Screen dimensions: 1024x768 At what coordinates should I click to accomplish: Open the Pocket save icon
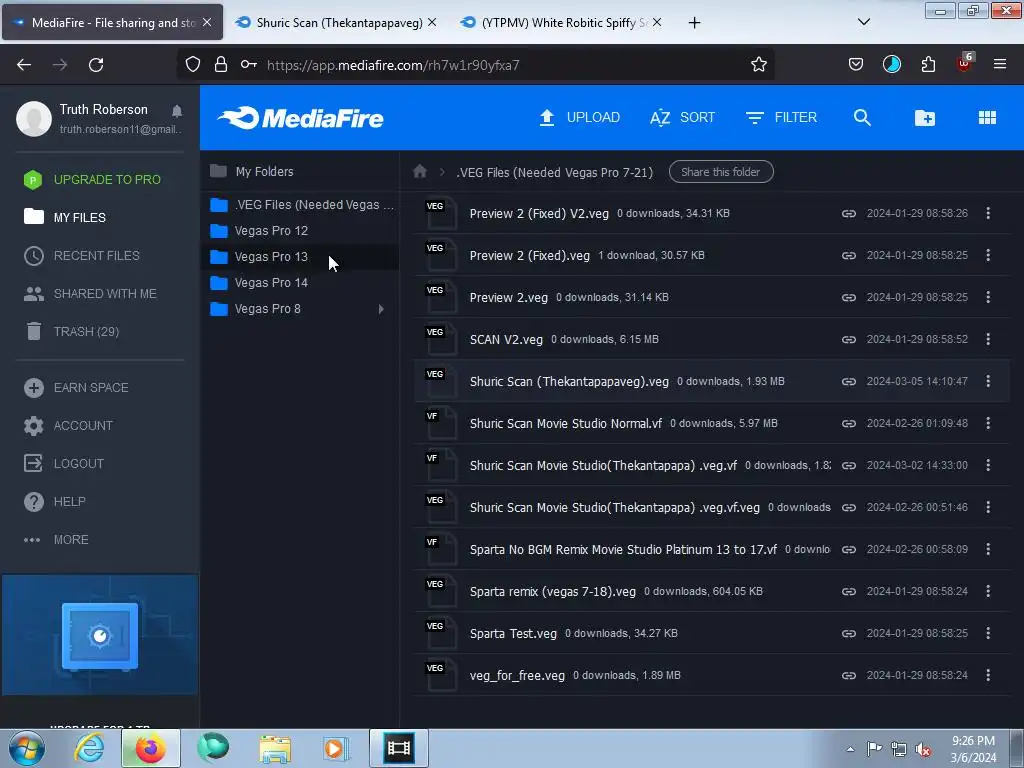tap(856, 65)
